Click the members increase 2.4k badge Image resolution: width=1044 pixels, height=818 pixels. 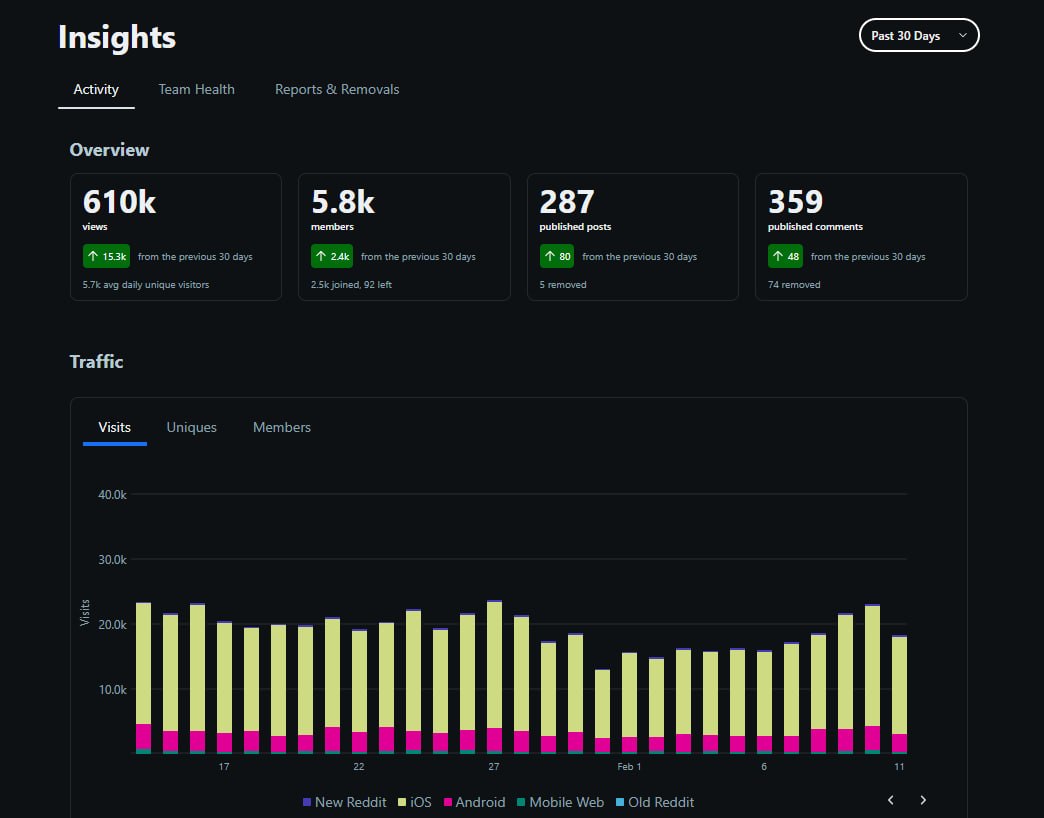pyautogui.click(x=334, y=257)
